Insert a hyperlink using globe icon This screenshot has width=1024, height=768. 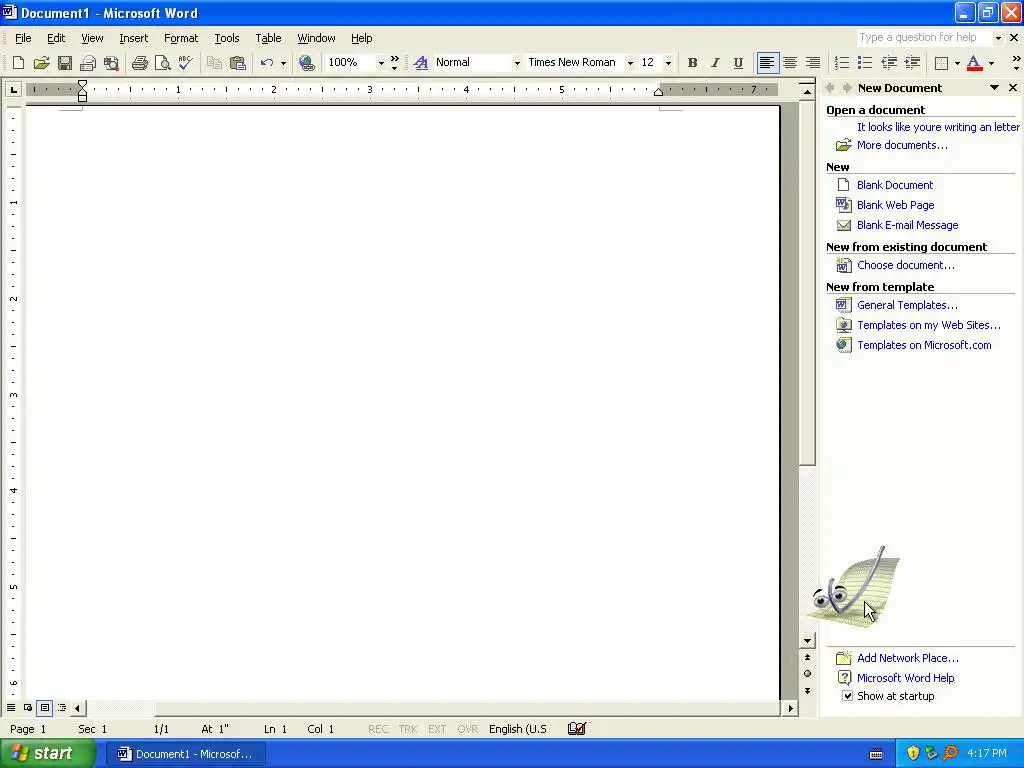306,63
